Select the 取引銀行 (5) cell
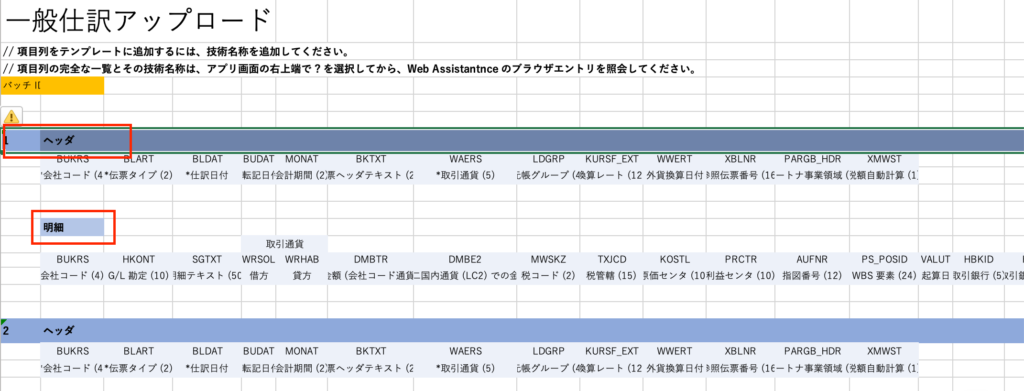The image size is (1024, 391). [978, 275]
